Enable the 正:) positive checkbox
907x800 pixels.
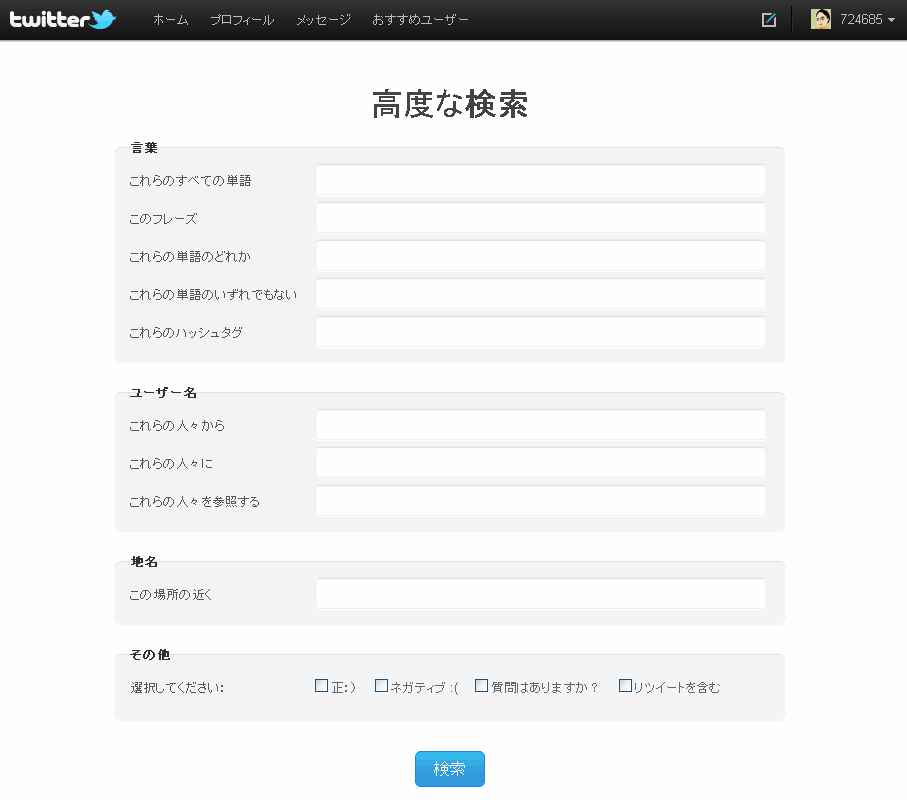coord(318,685)
